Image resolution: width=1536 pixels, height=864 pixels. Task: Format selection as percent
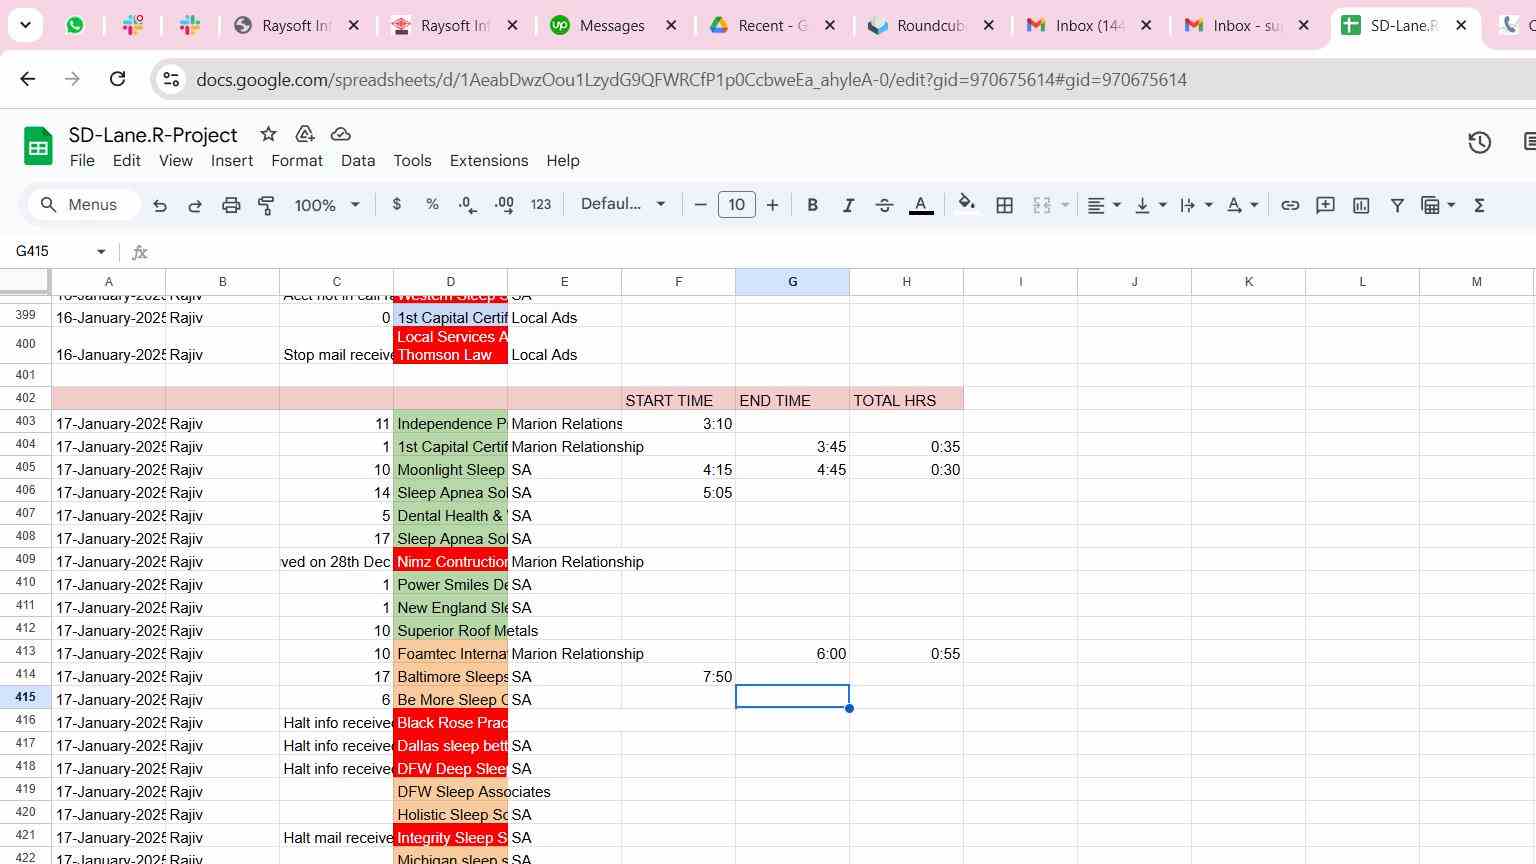432,204
